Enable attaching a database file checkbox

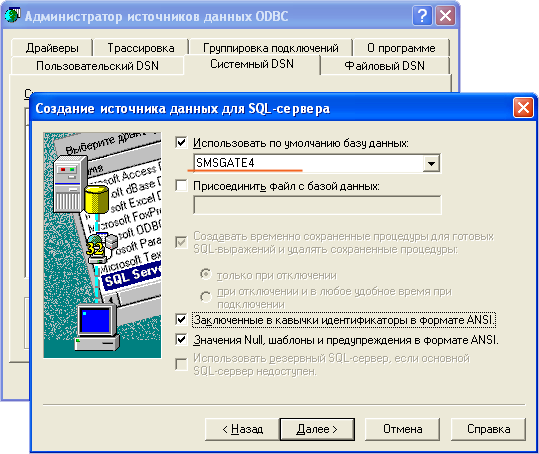(181, 186)
